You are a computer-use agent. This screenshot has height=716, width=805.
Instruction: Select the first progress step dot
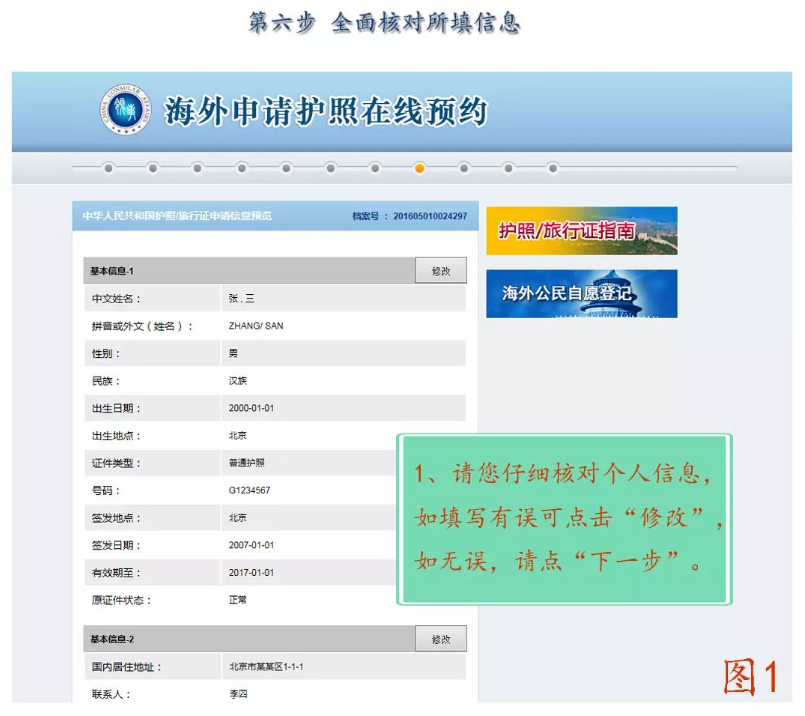coord(109,168)
